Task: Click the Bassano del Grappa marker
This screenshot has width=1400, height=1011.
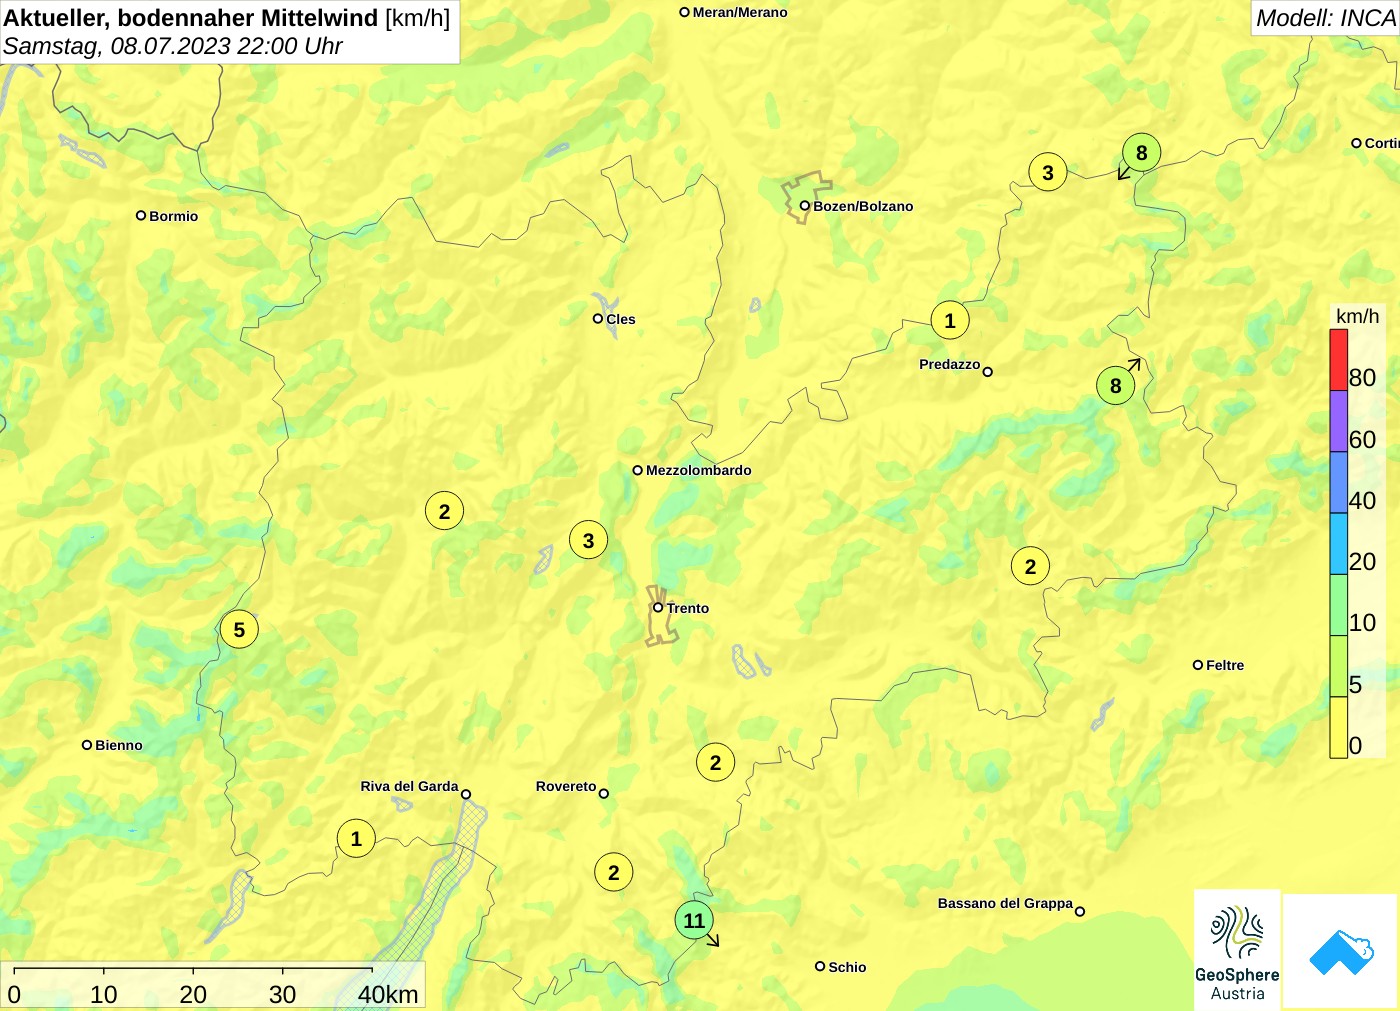Action: (x=1080, y=911)
